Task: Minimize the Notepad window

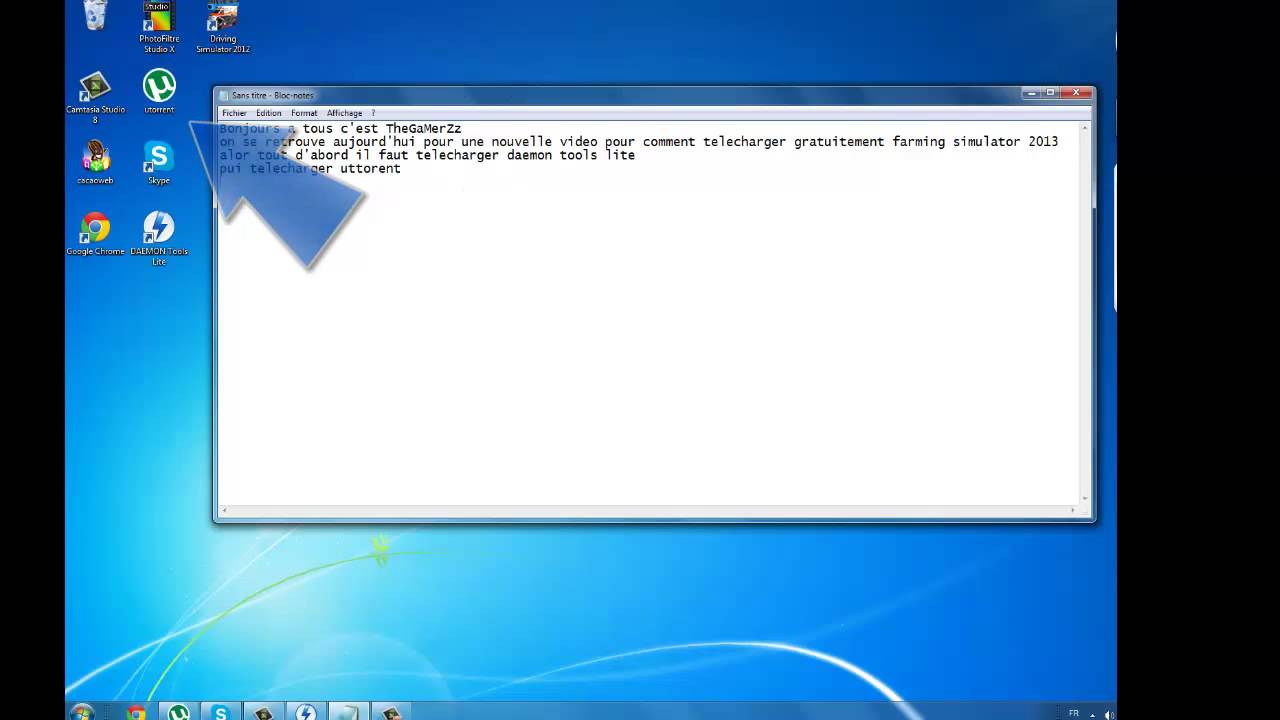Action: [x=1030, y=93]
